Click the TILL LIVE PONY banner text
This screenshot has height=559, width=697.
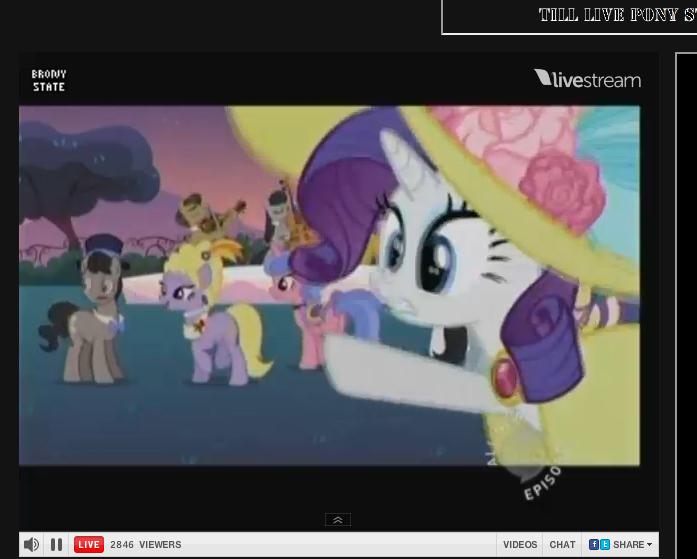(x=617, y=15)
